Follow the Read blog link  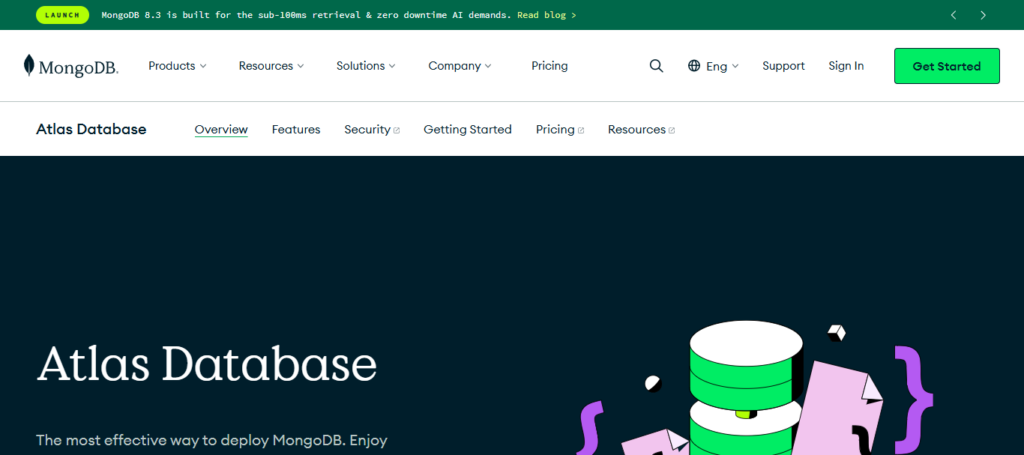(x=547, y=15)
